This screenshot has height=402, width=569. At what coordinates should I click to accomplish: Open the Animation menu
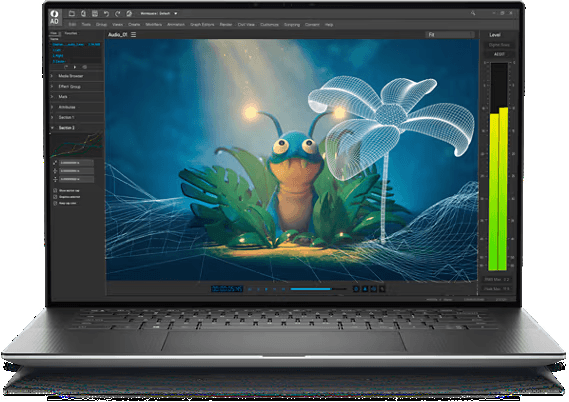point(176,25)
